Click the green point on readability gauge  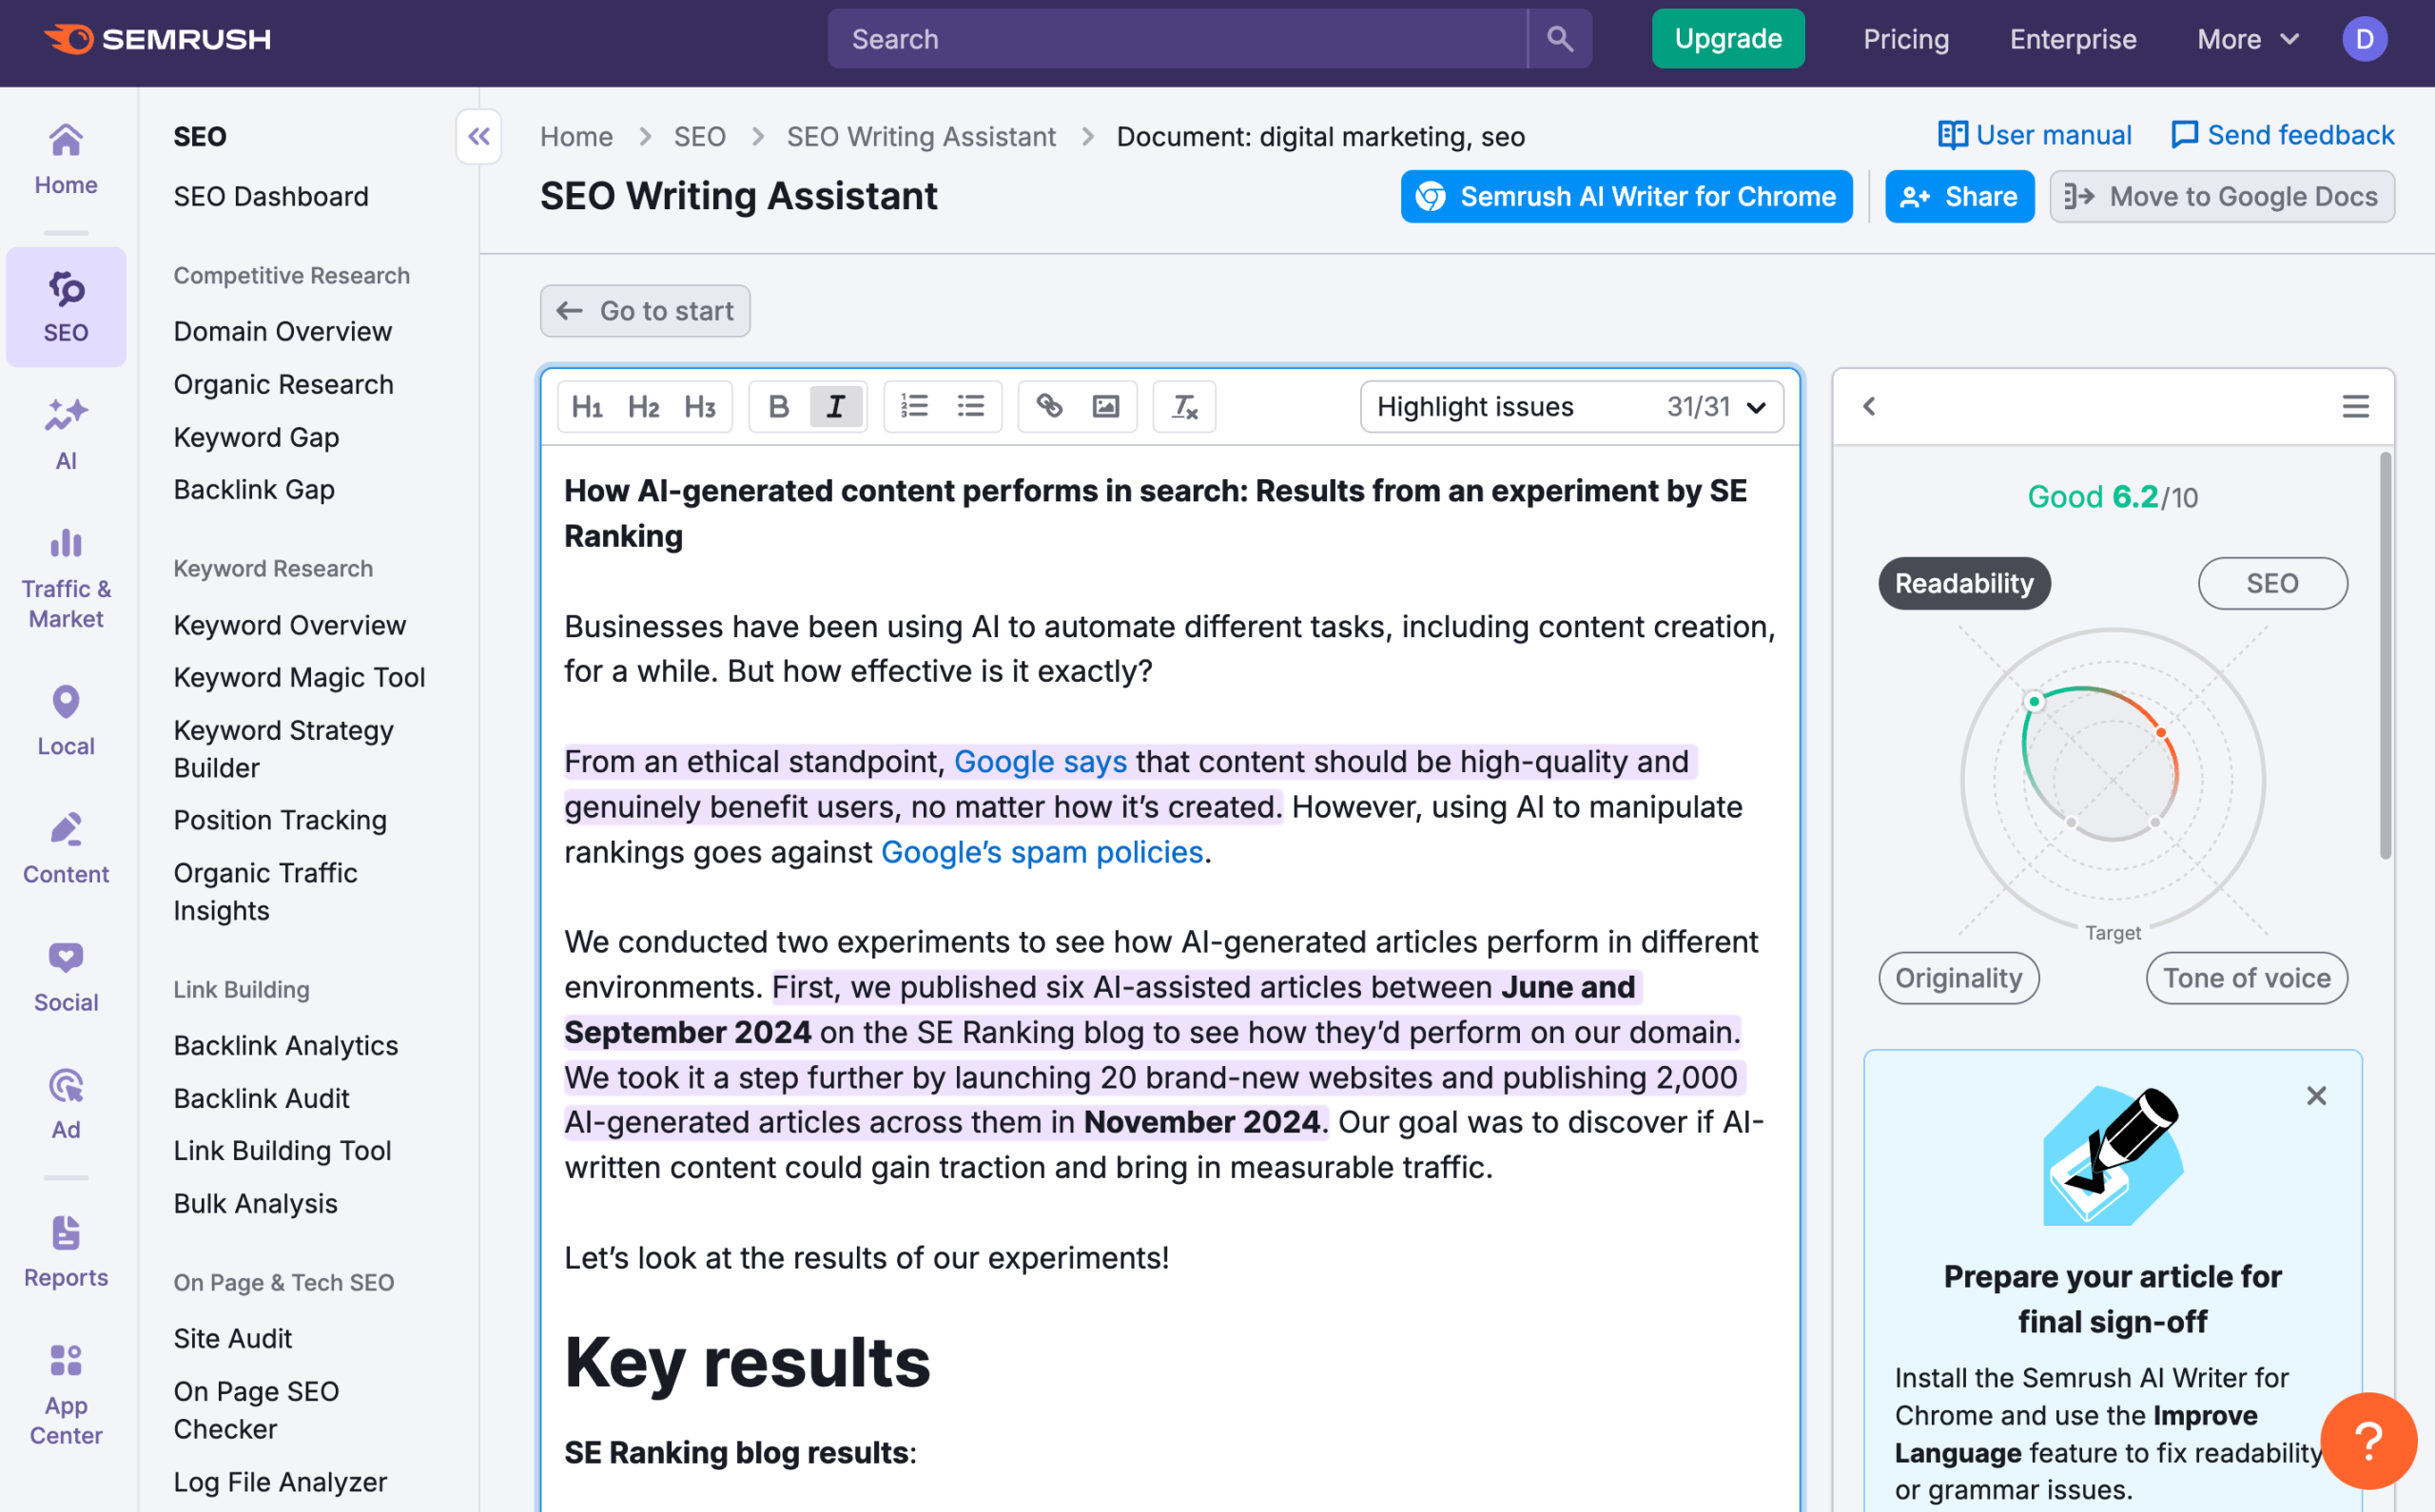[x=2034, y=701]
